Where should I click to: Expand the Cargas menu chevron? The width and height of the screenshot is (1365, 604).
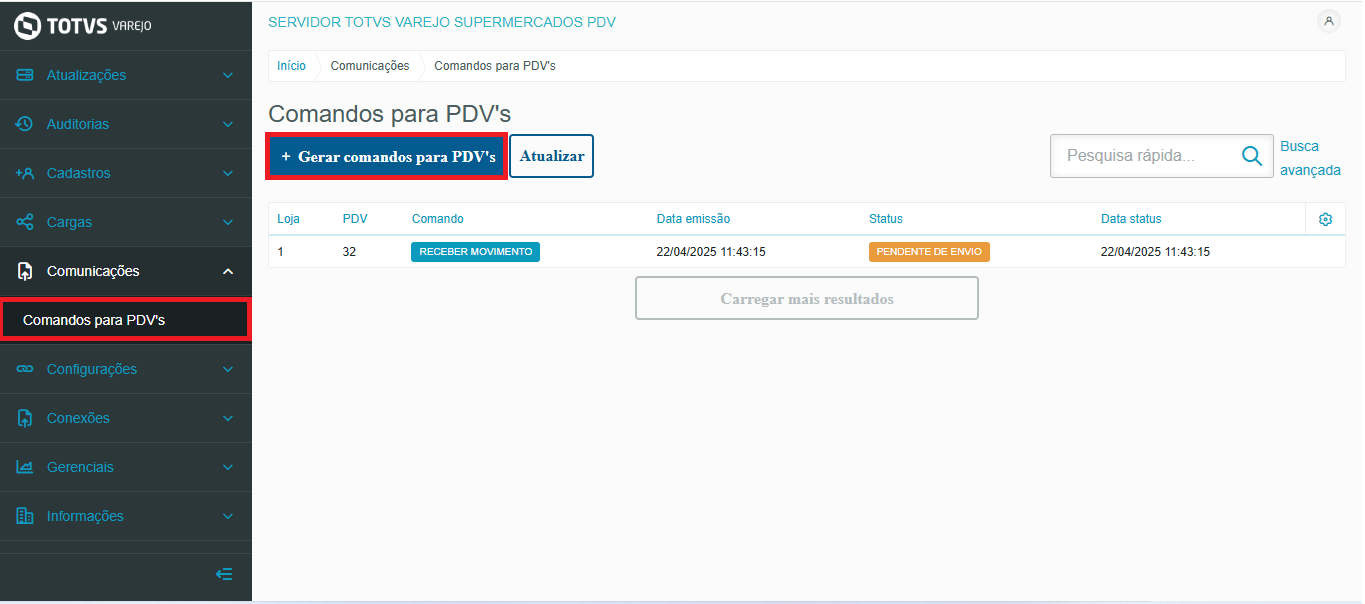tap(228, 223)
